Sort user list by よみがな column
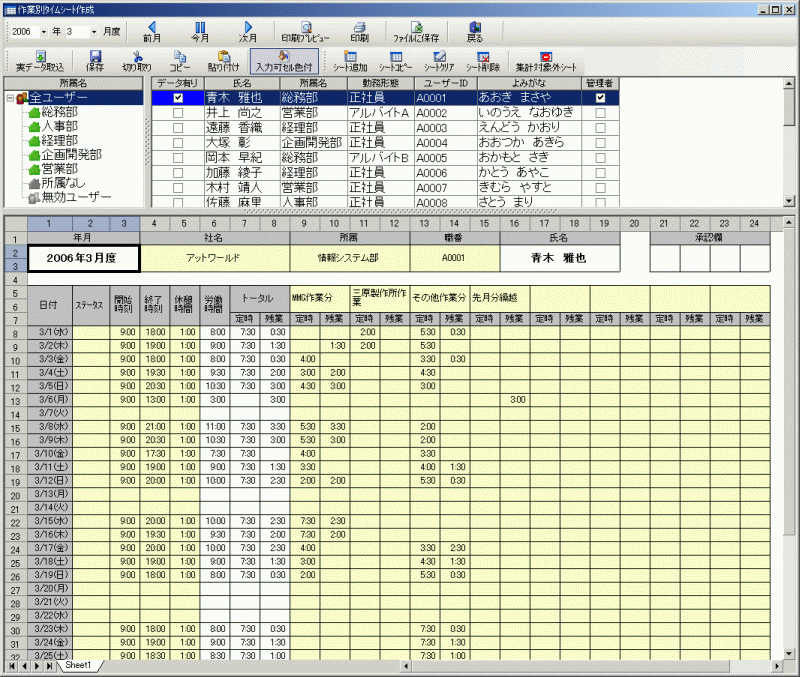The height and width of the screenshot is (677, 800). point(530,83)
